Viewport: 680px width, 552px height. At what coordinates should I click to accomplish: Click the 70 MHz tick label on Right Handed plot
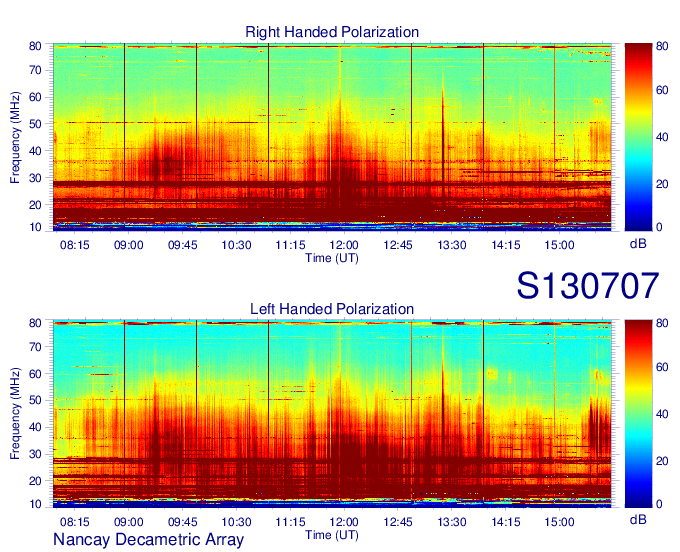pyautogui.click(x=35, y=70)
